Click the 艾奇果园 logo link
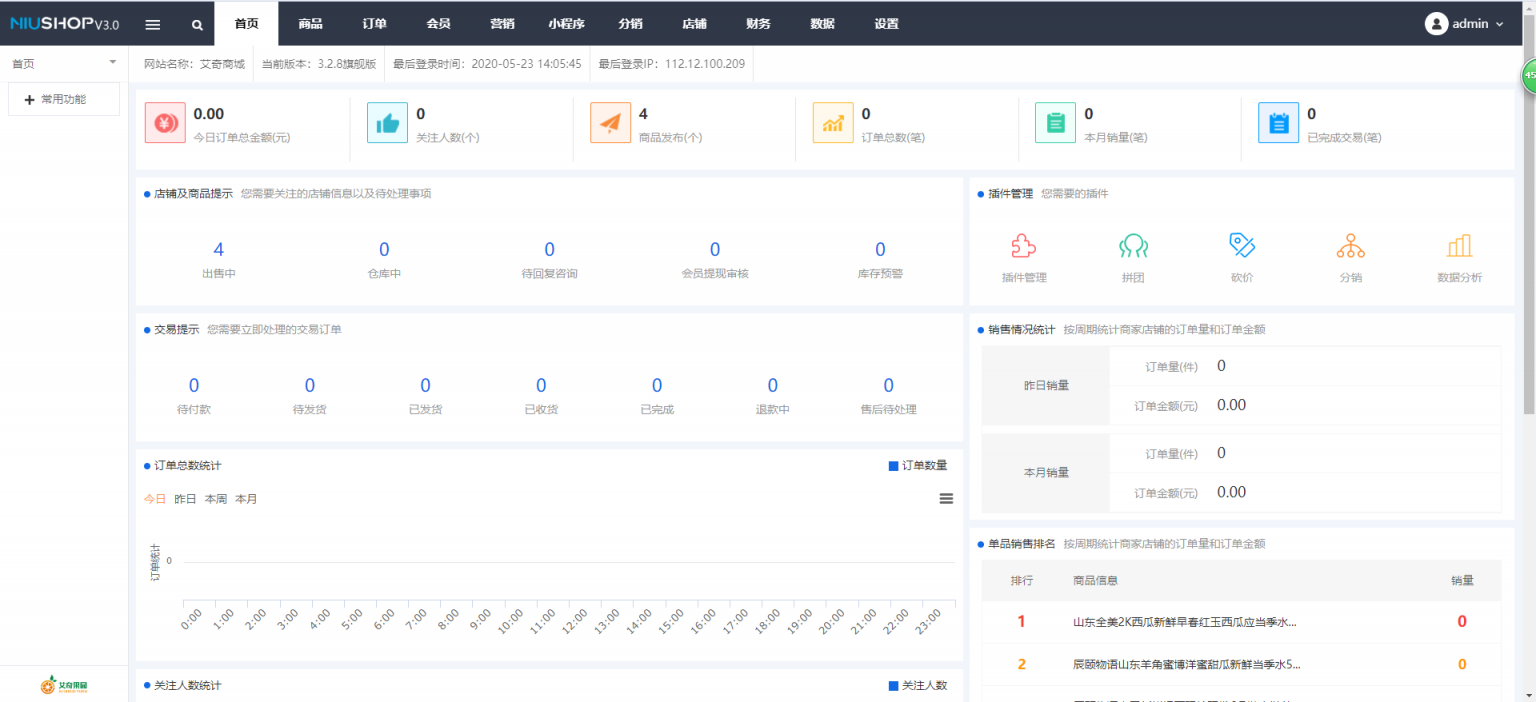The height and width of the screenshot is (702, 1536). click(x=63, y=684)
